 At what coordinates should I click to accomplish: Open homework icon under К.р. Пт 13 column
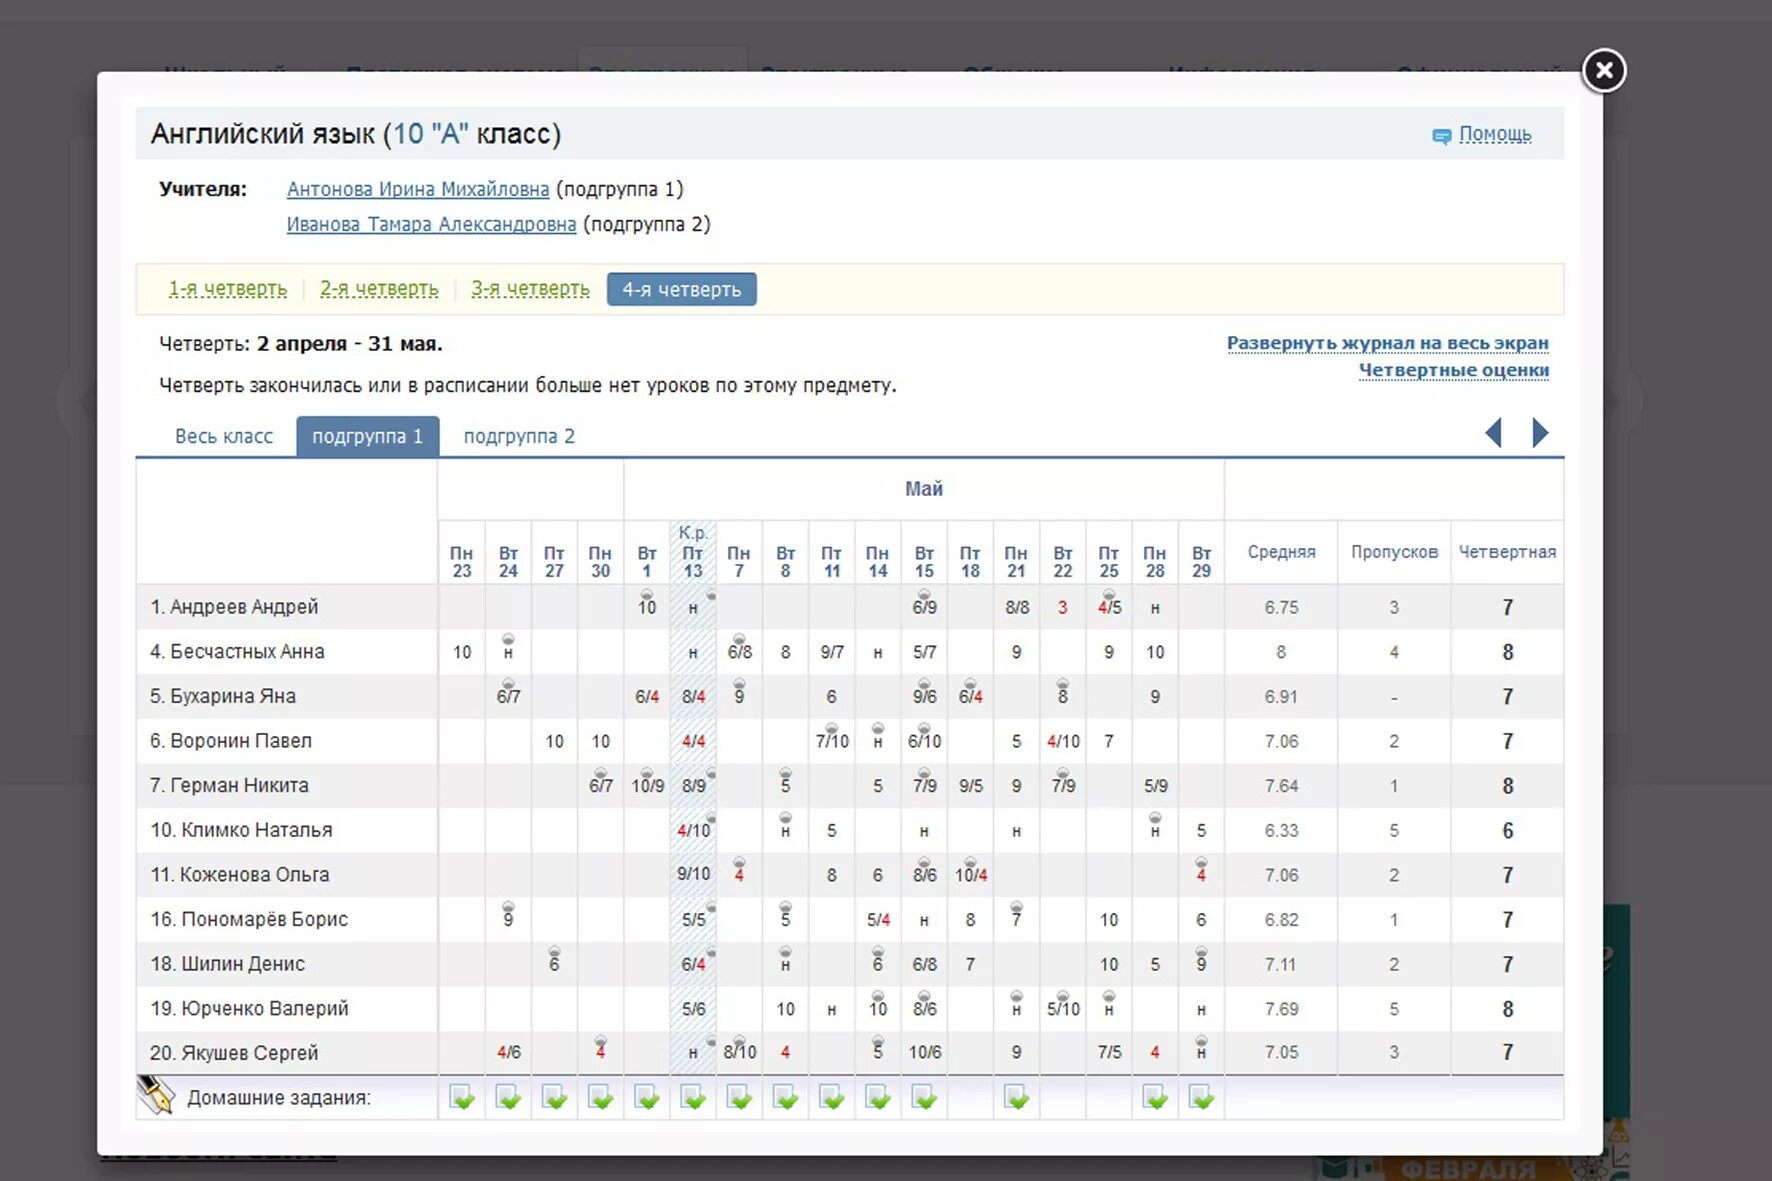(693, 1097)
